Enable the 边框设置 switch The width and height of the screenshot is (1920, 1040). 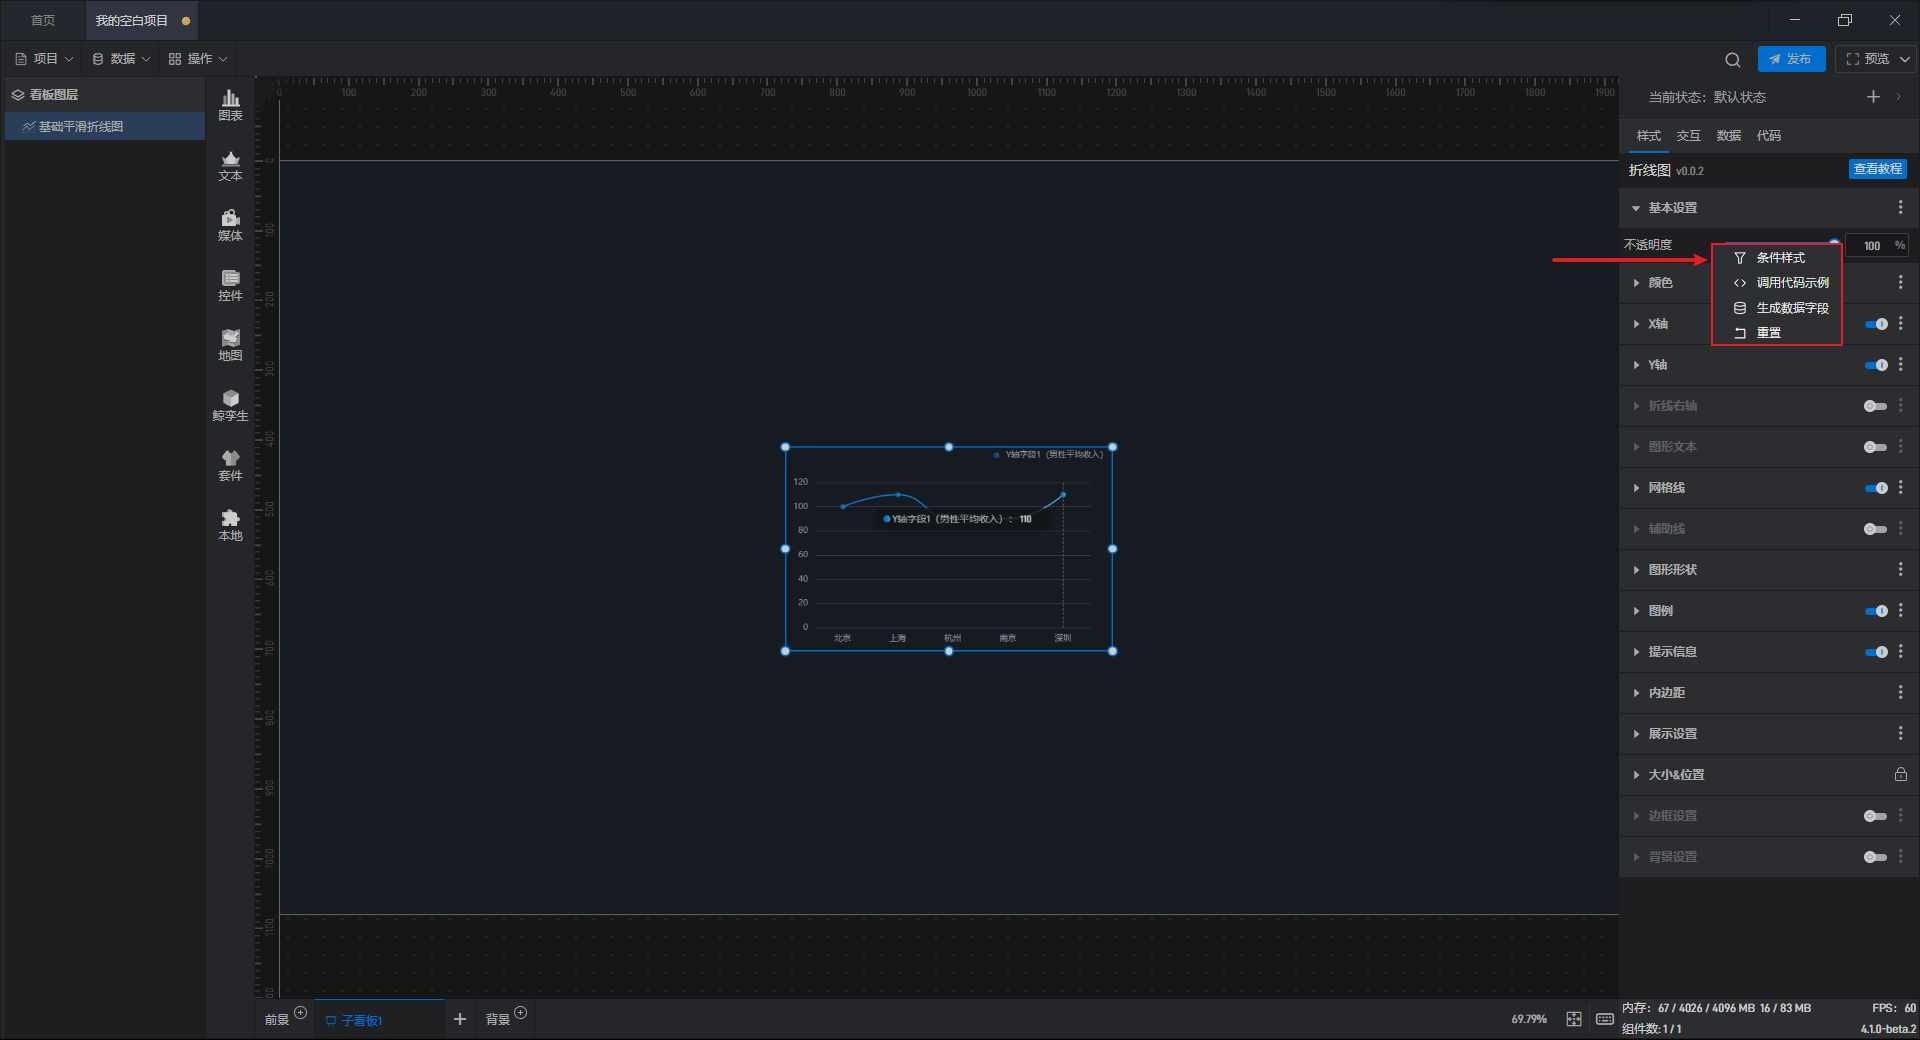(x=1876, y=816)
